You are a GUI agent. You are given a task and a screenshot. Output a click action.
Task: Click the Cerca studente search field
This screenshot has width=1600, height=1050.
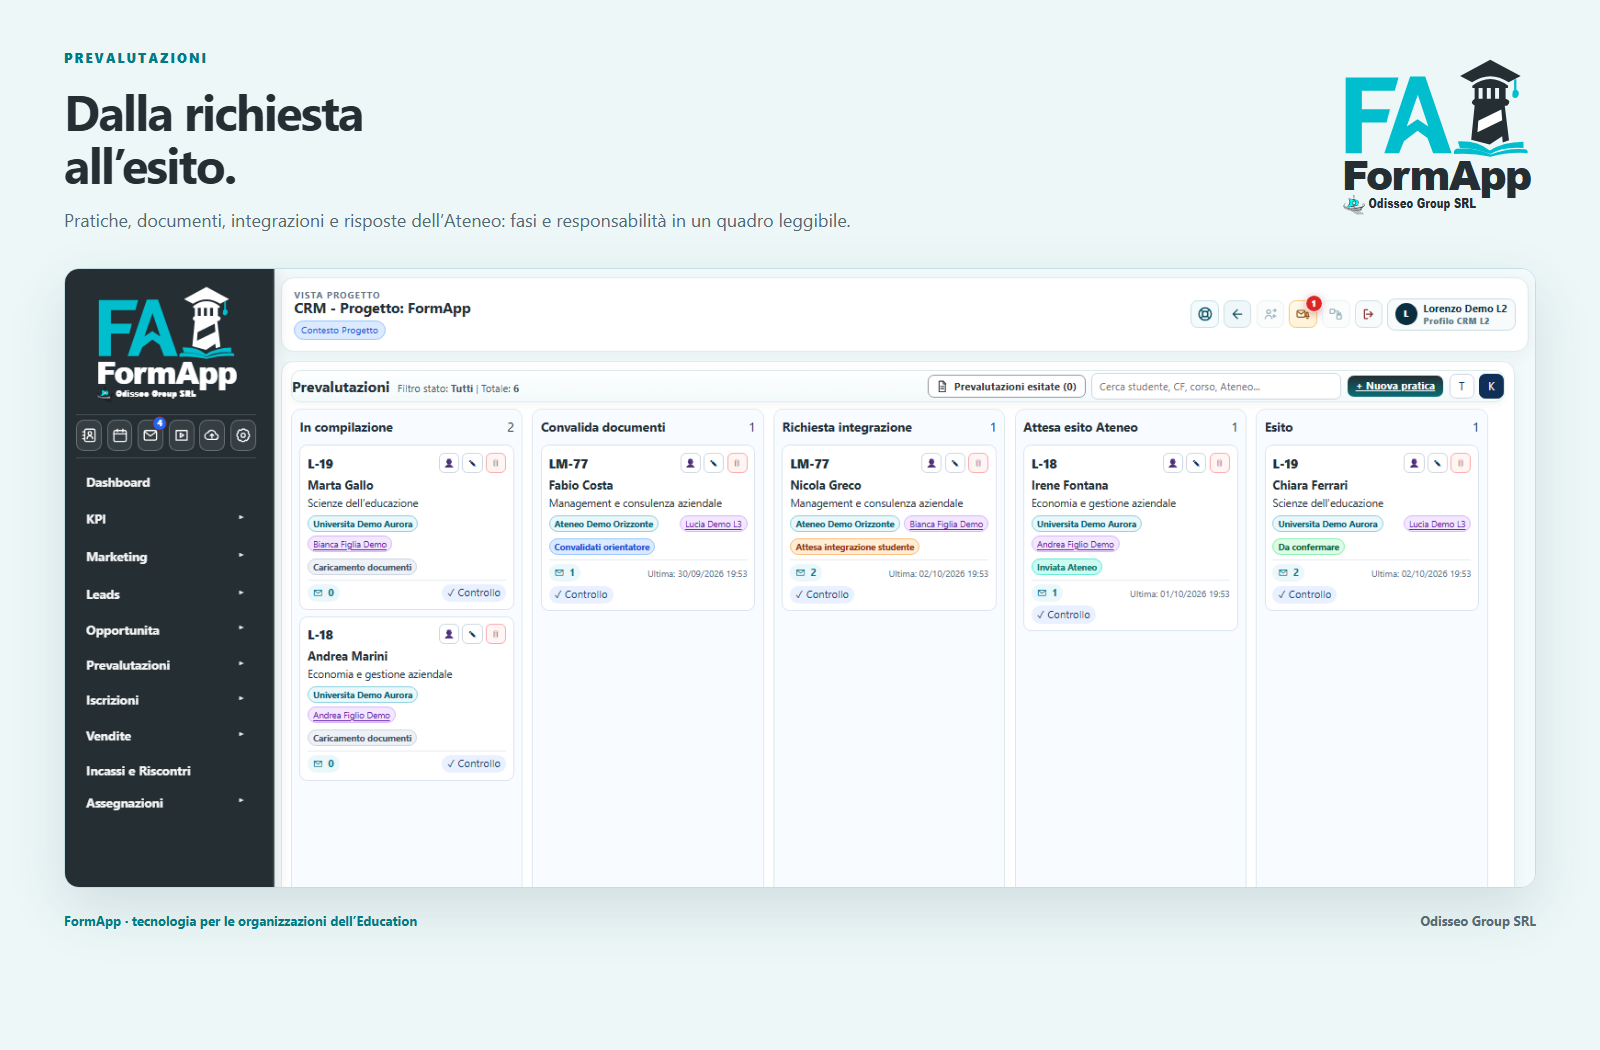tap(1215, 386)
